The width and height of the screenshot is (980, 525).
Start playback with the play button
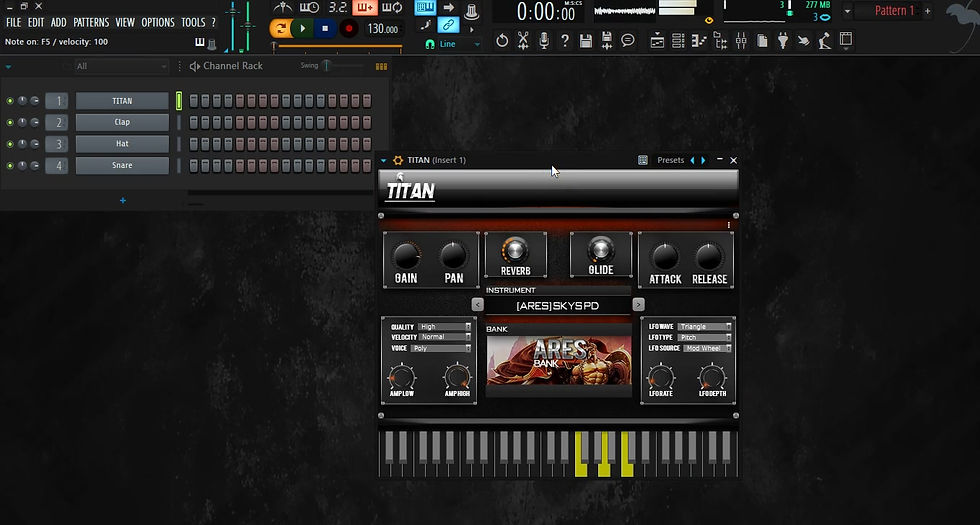pyautogui.click(x=302, y=28)
